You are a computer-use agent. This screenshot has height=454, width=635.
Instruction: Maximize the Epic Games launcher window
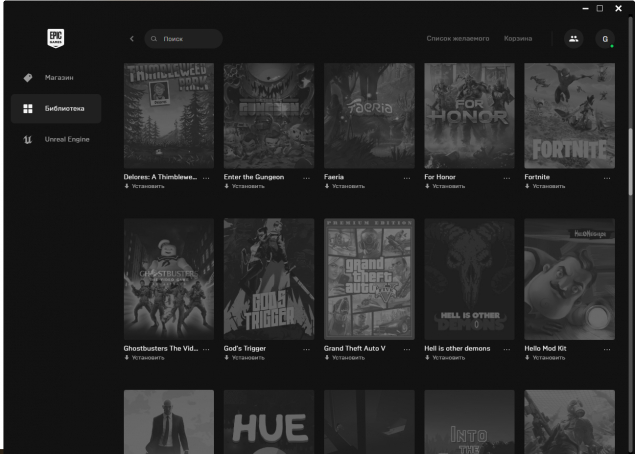(600, 8)
